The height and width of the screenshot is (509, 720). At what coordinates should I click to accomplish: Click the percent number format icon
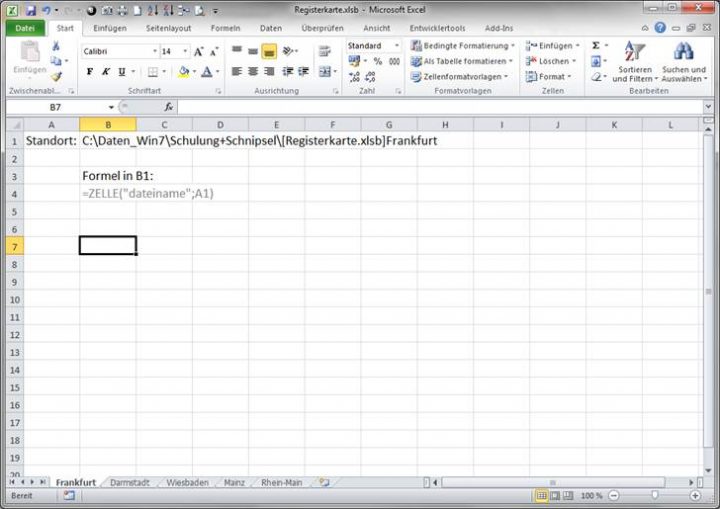pos(378,62)
